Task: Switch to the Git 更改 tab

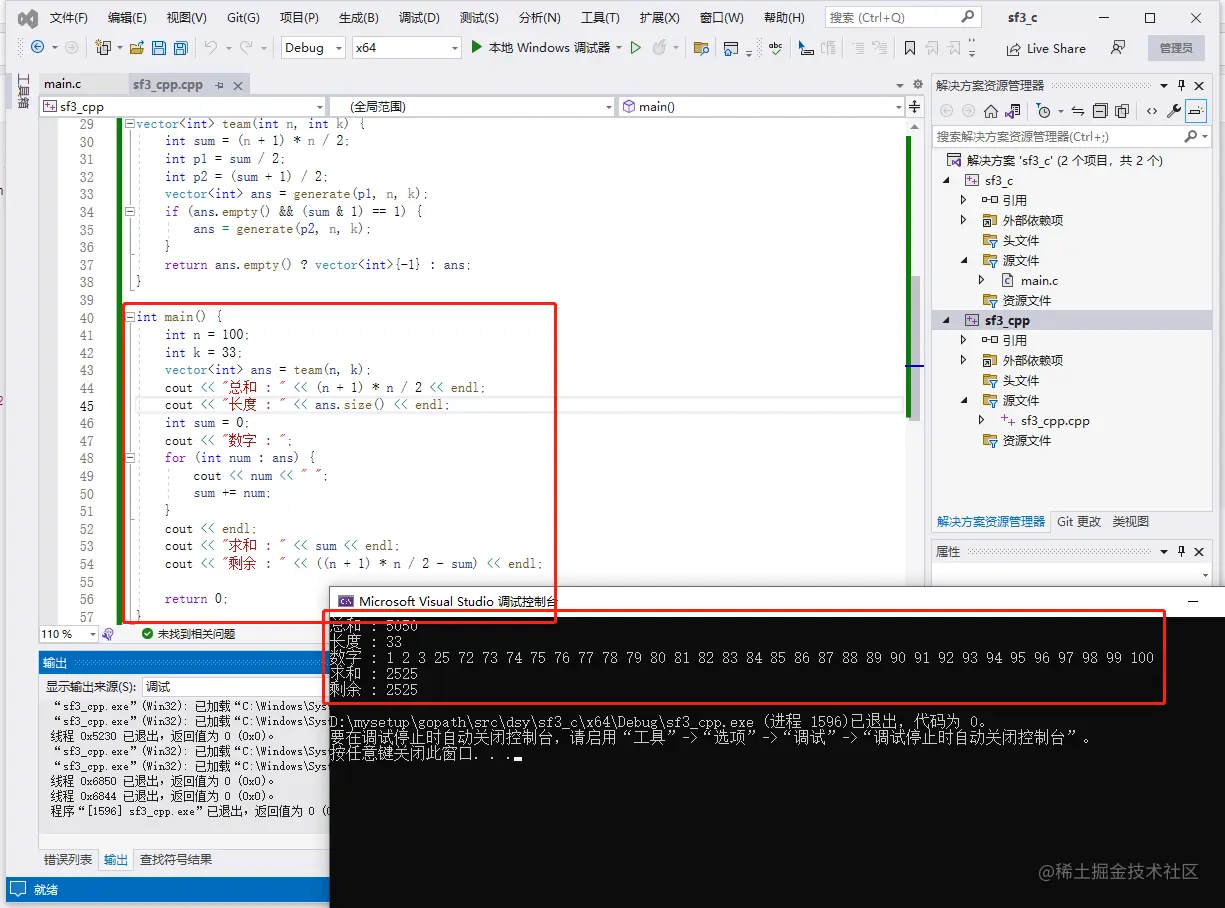Action: click(1079, 521)
